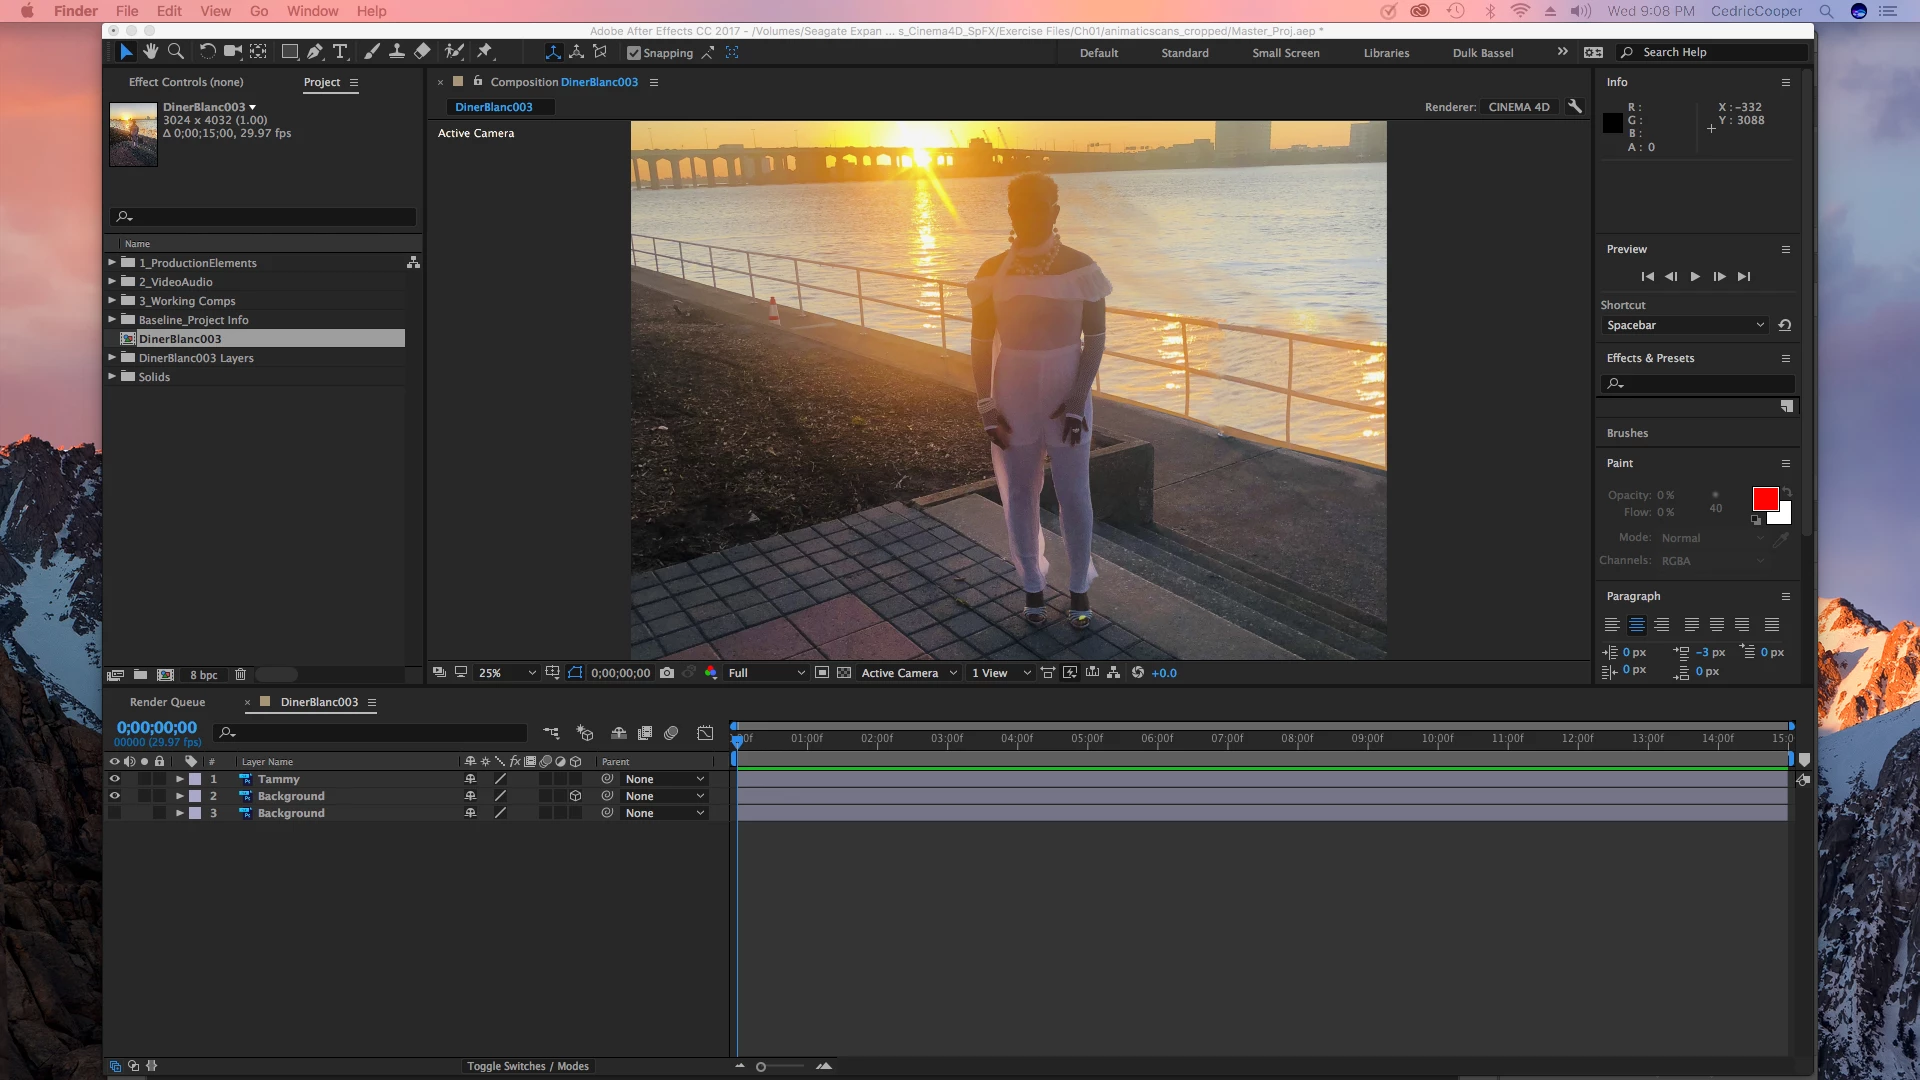Toggle the Snapping checkbox
This screenshot has width=1920, height=1080.
pos(633,53)
